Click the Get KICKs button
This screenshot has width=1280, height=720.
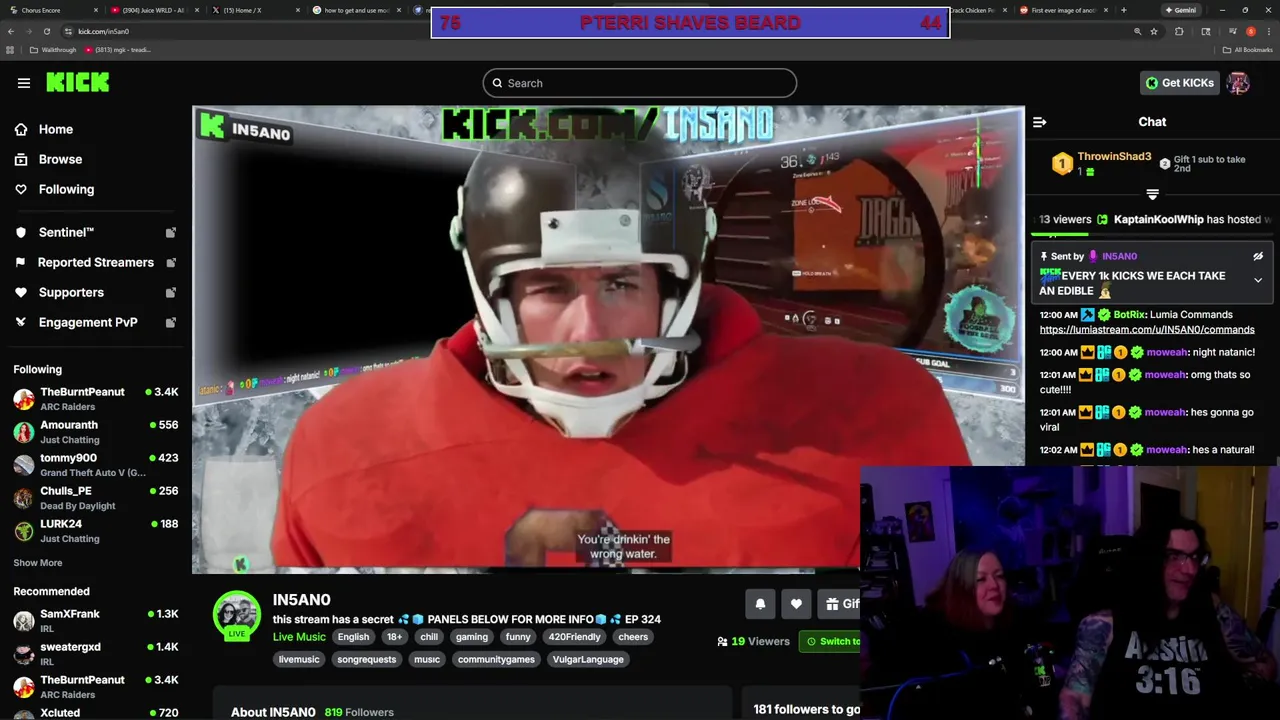(1180, 83)
